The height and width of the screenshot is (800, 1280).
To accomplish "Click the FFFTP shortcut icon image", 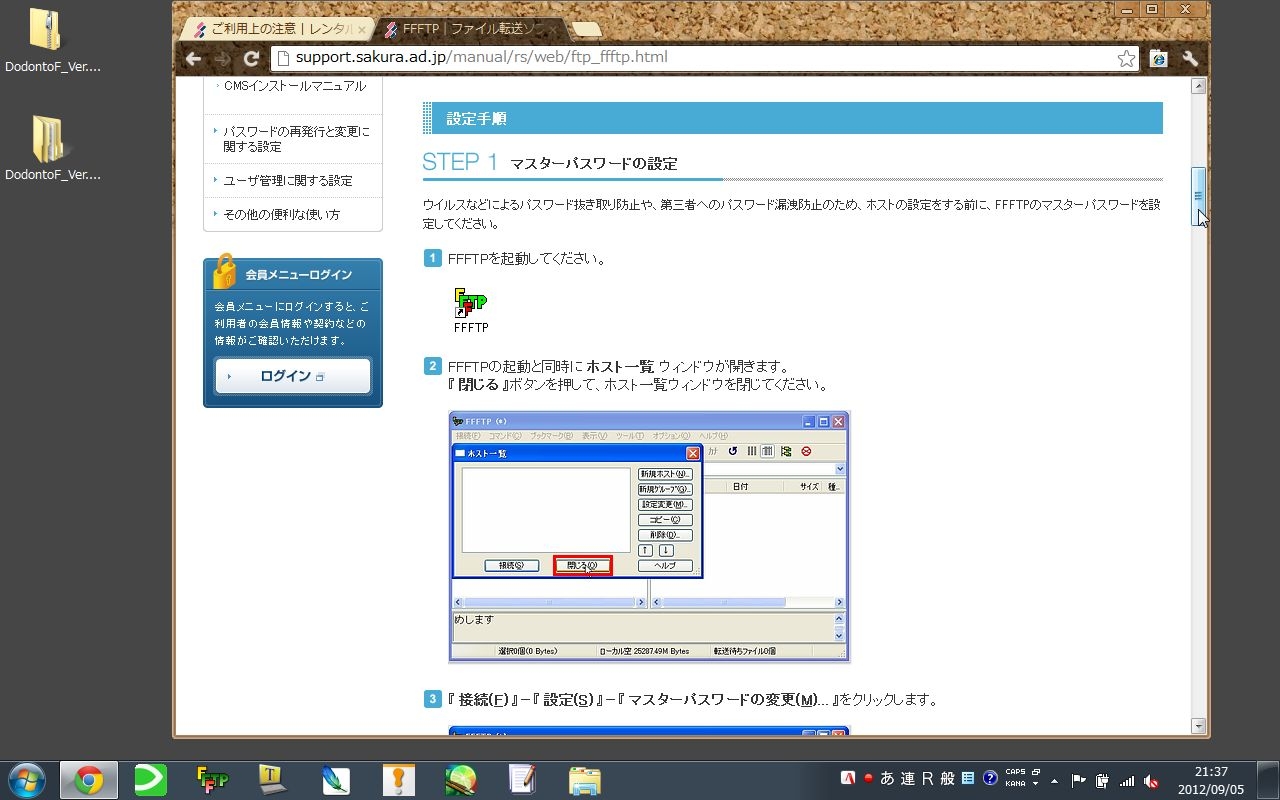I will point(471,303).
